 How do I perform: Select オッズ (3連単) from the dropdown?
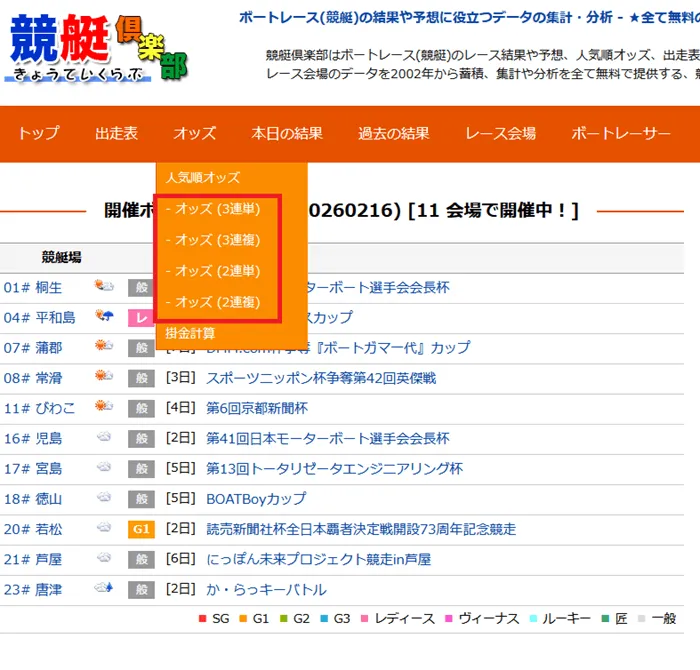pyautogui.click(x=218, y=209)
